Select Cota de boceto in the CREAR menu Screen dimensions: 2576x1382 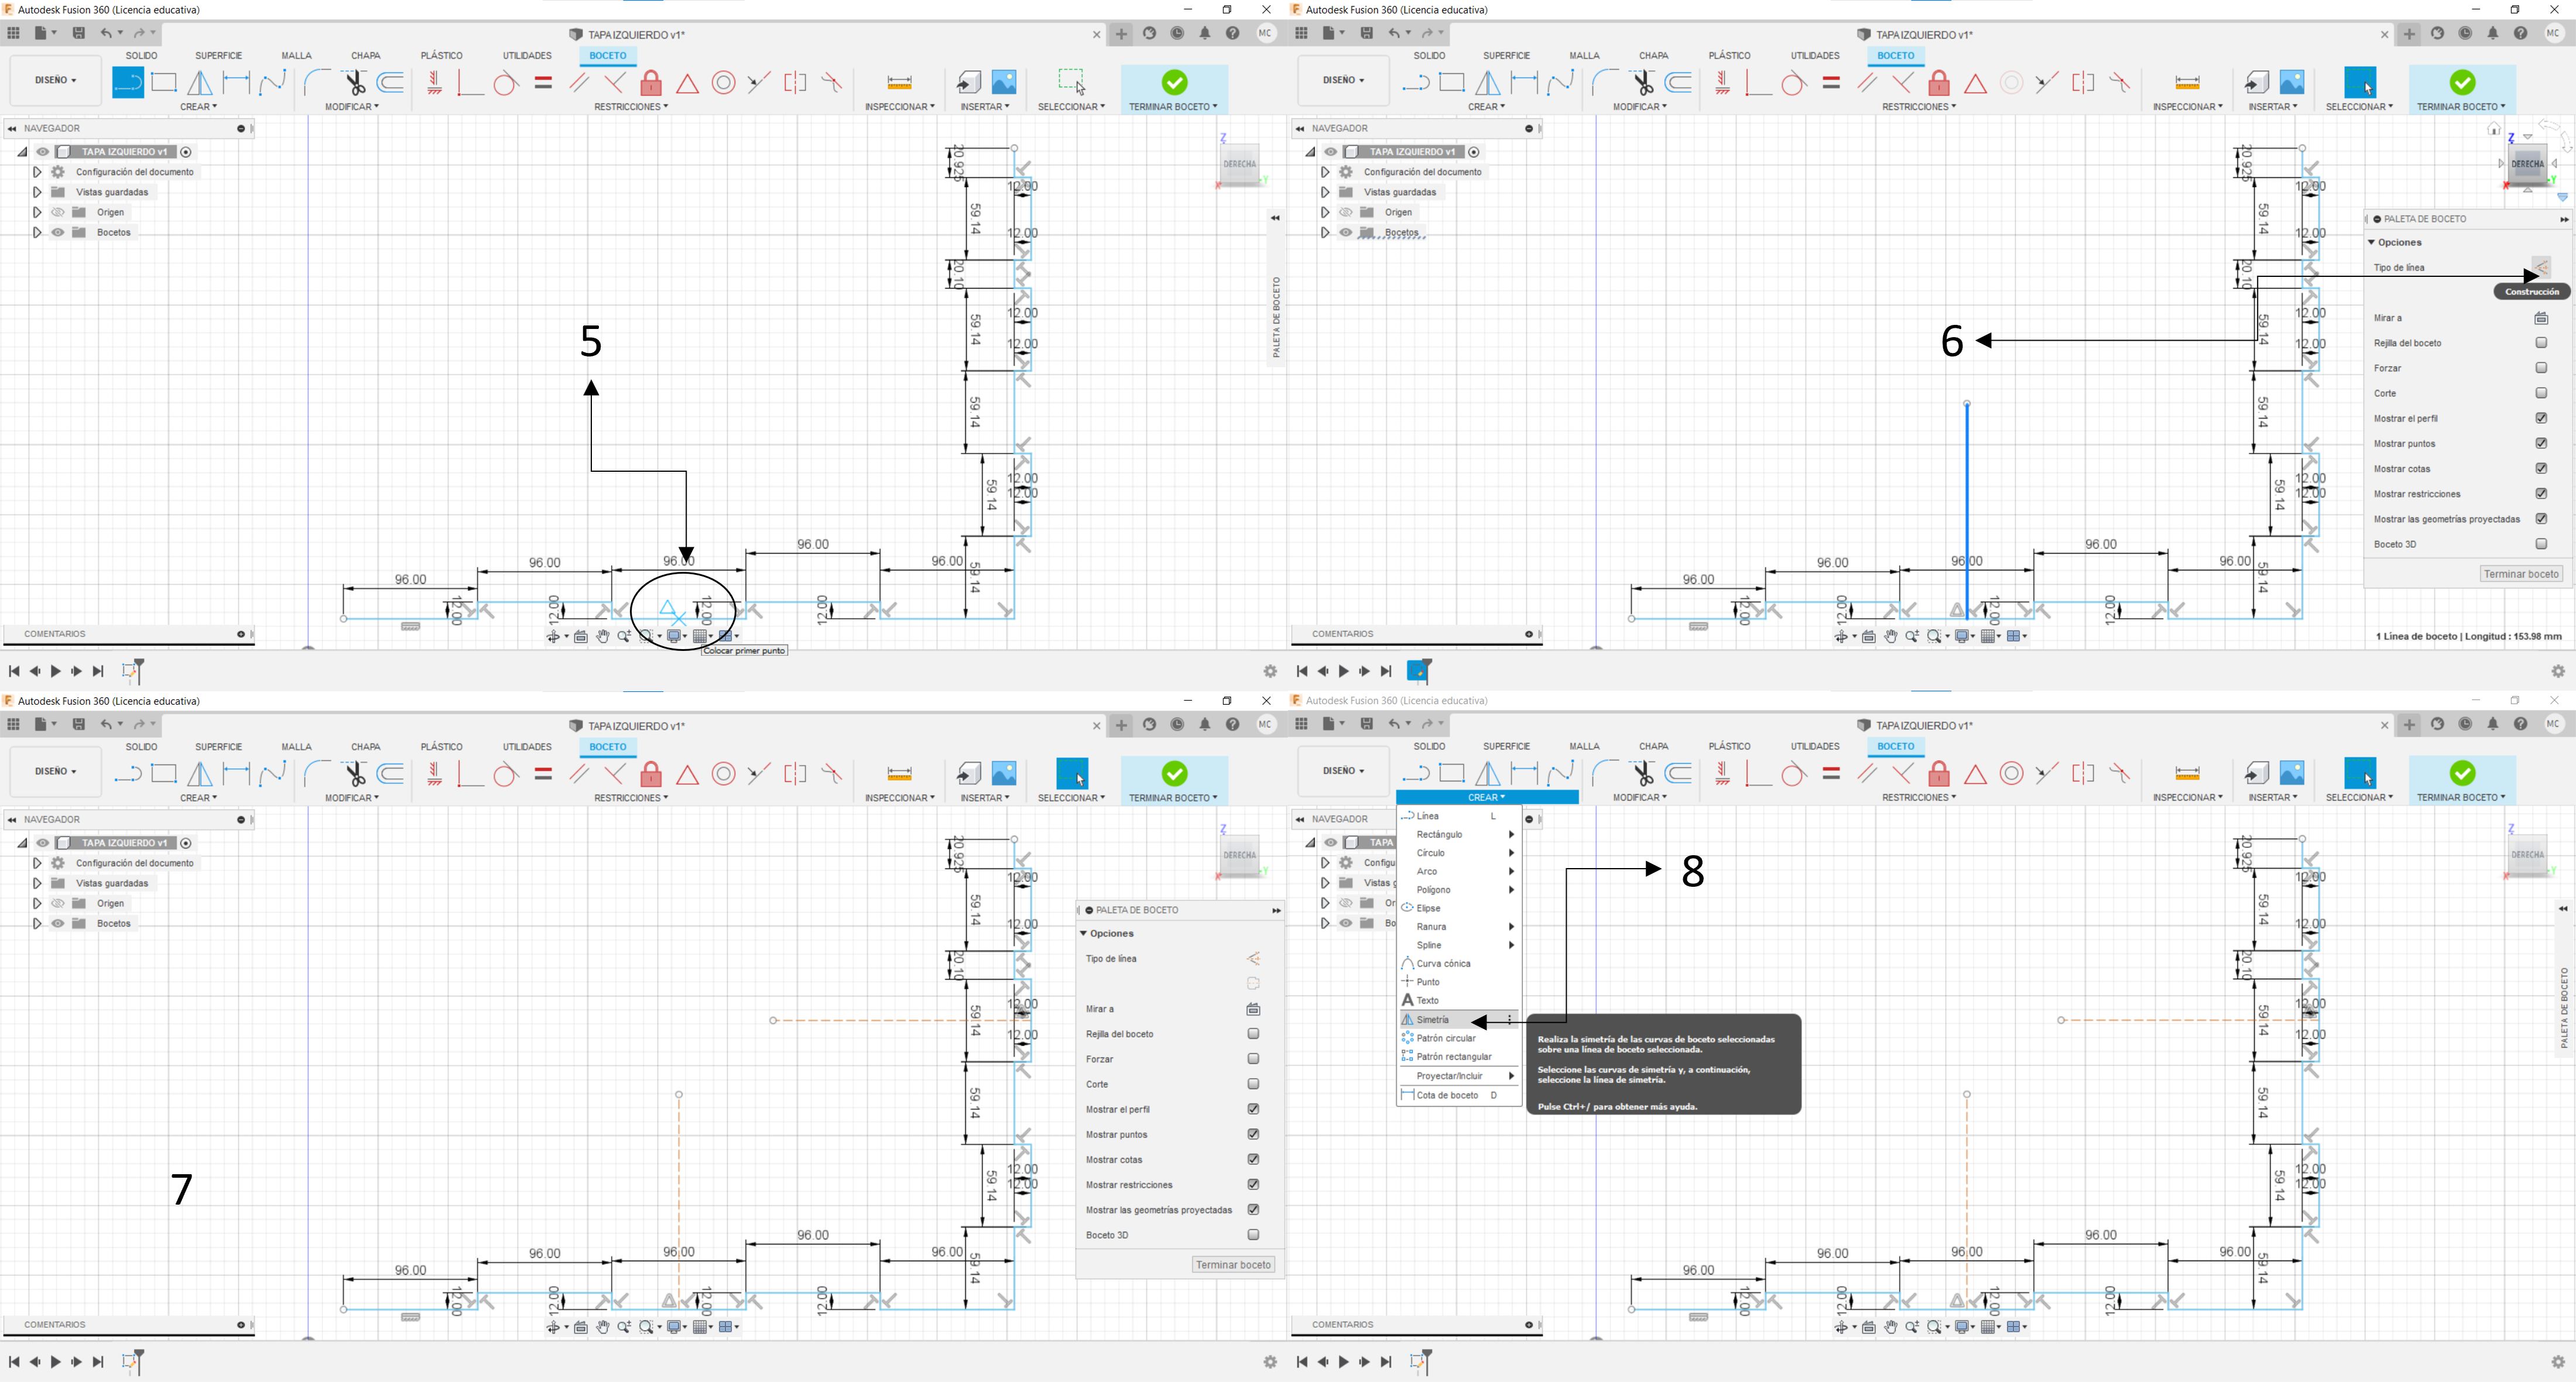(1447, 1095)
